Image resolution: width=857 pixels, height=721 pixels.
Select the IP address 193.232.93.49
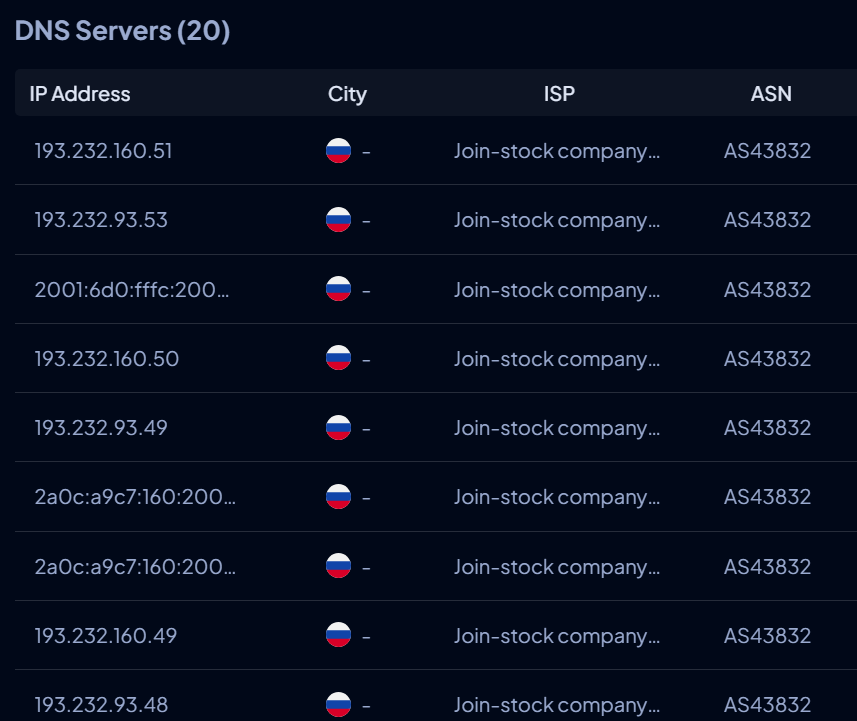101,428
